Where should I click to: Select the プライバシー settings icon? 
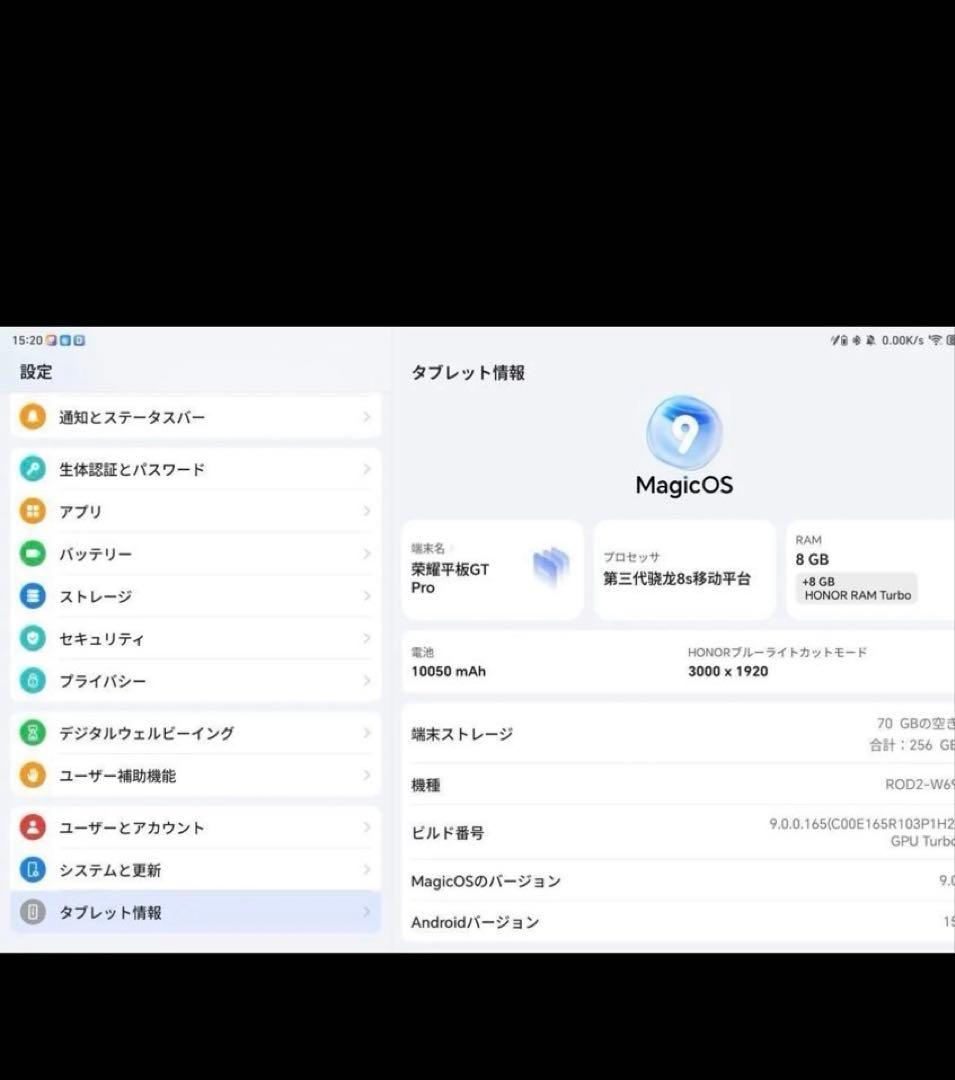(x=33, y=681)
